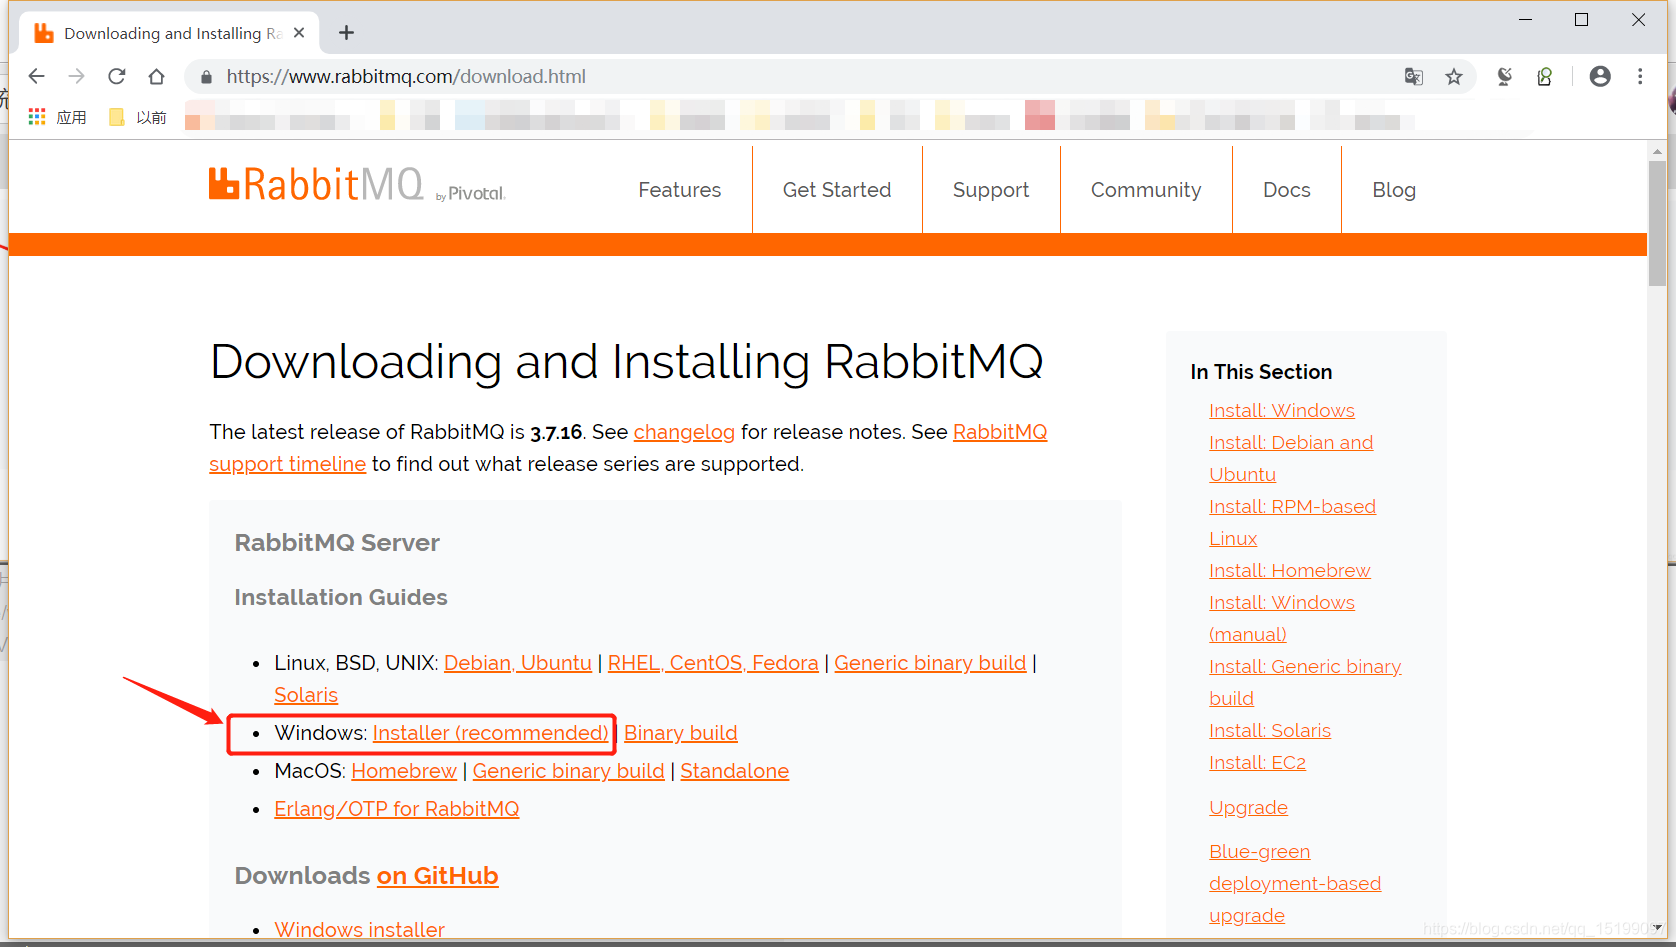Open the Community menu item
This screenshot has width=1676, height=947.
coord(1146,190)
